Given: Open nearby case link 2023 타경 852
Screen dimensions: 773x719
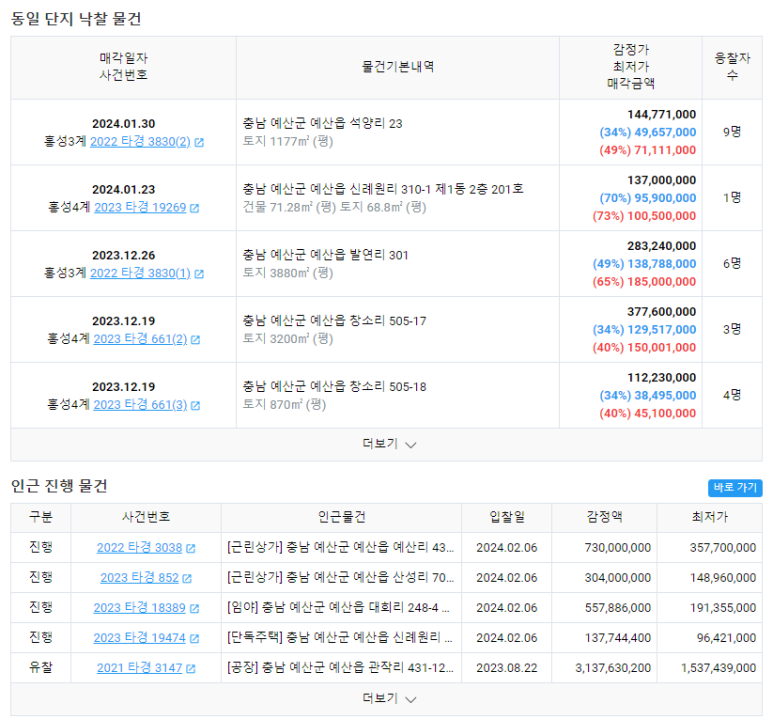Looking at the screenshot, I should coord(140,577).
